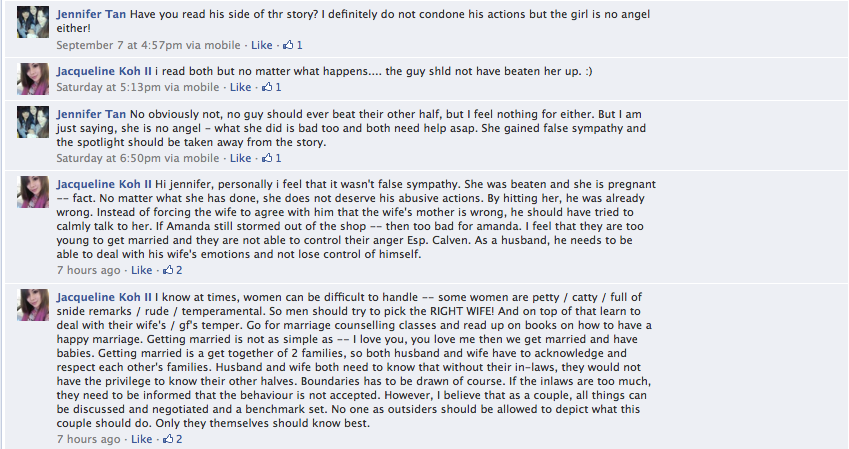Like the Saturday 6:50pm comment
The width and height of the screenshot is (849, 449).
pos(239,158)
